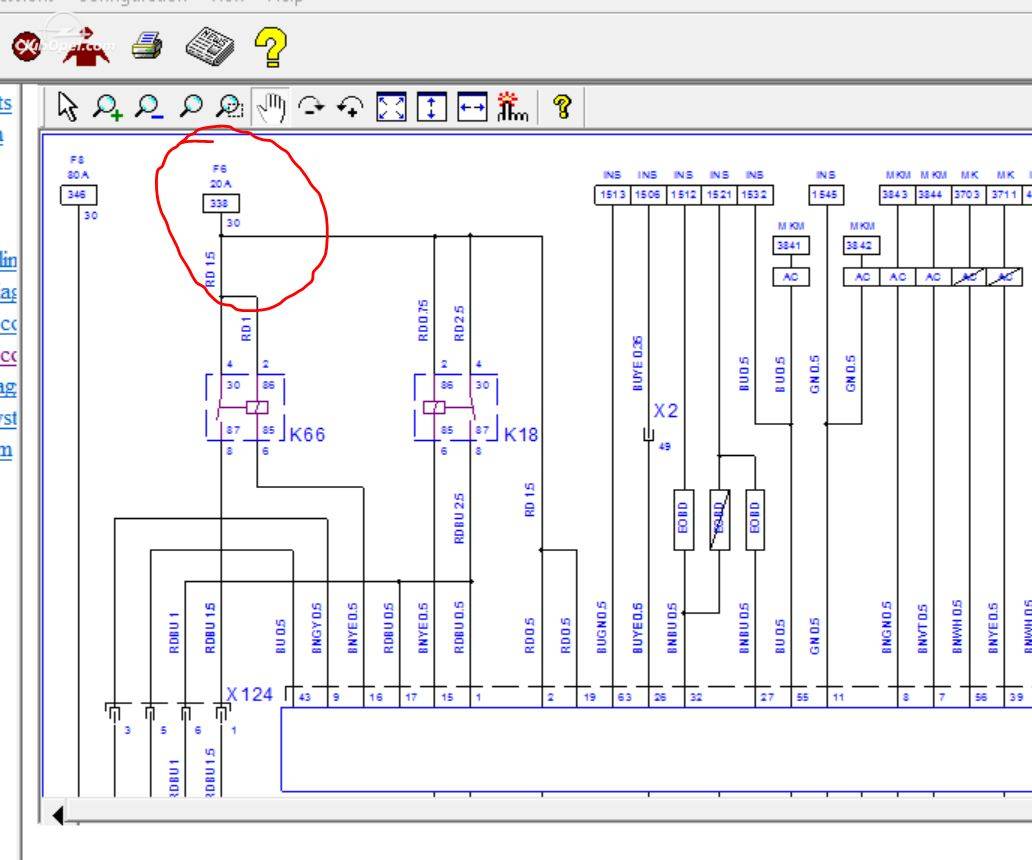
Task: Click wire label BNGY 0.5
Action: (317, 628)
